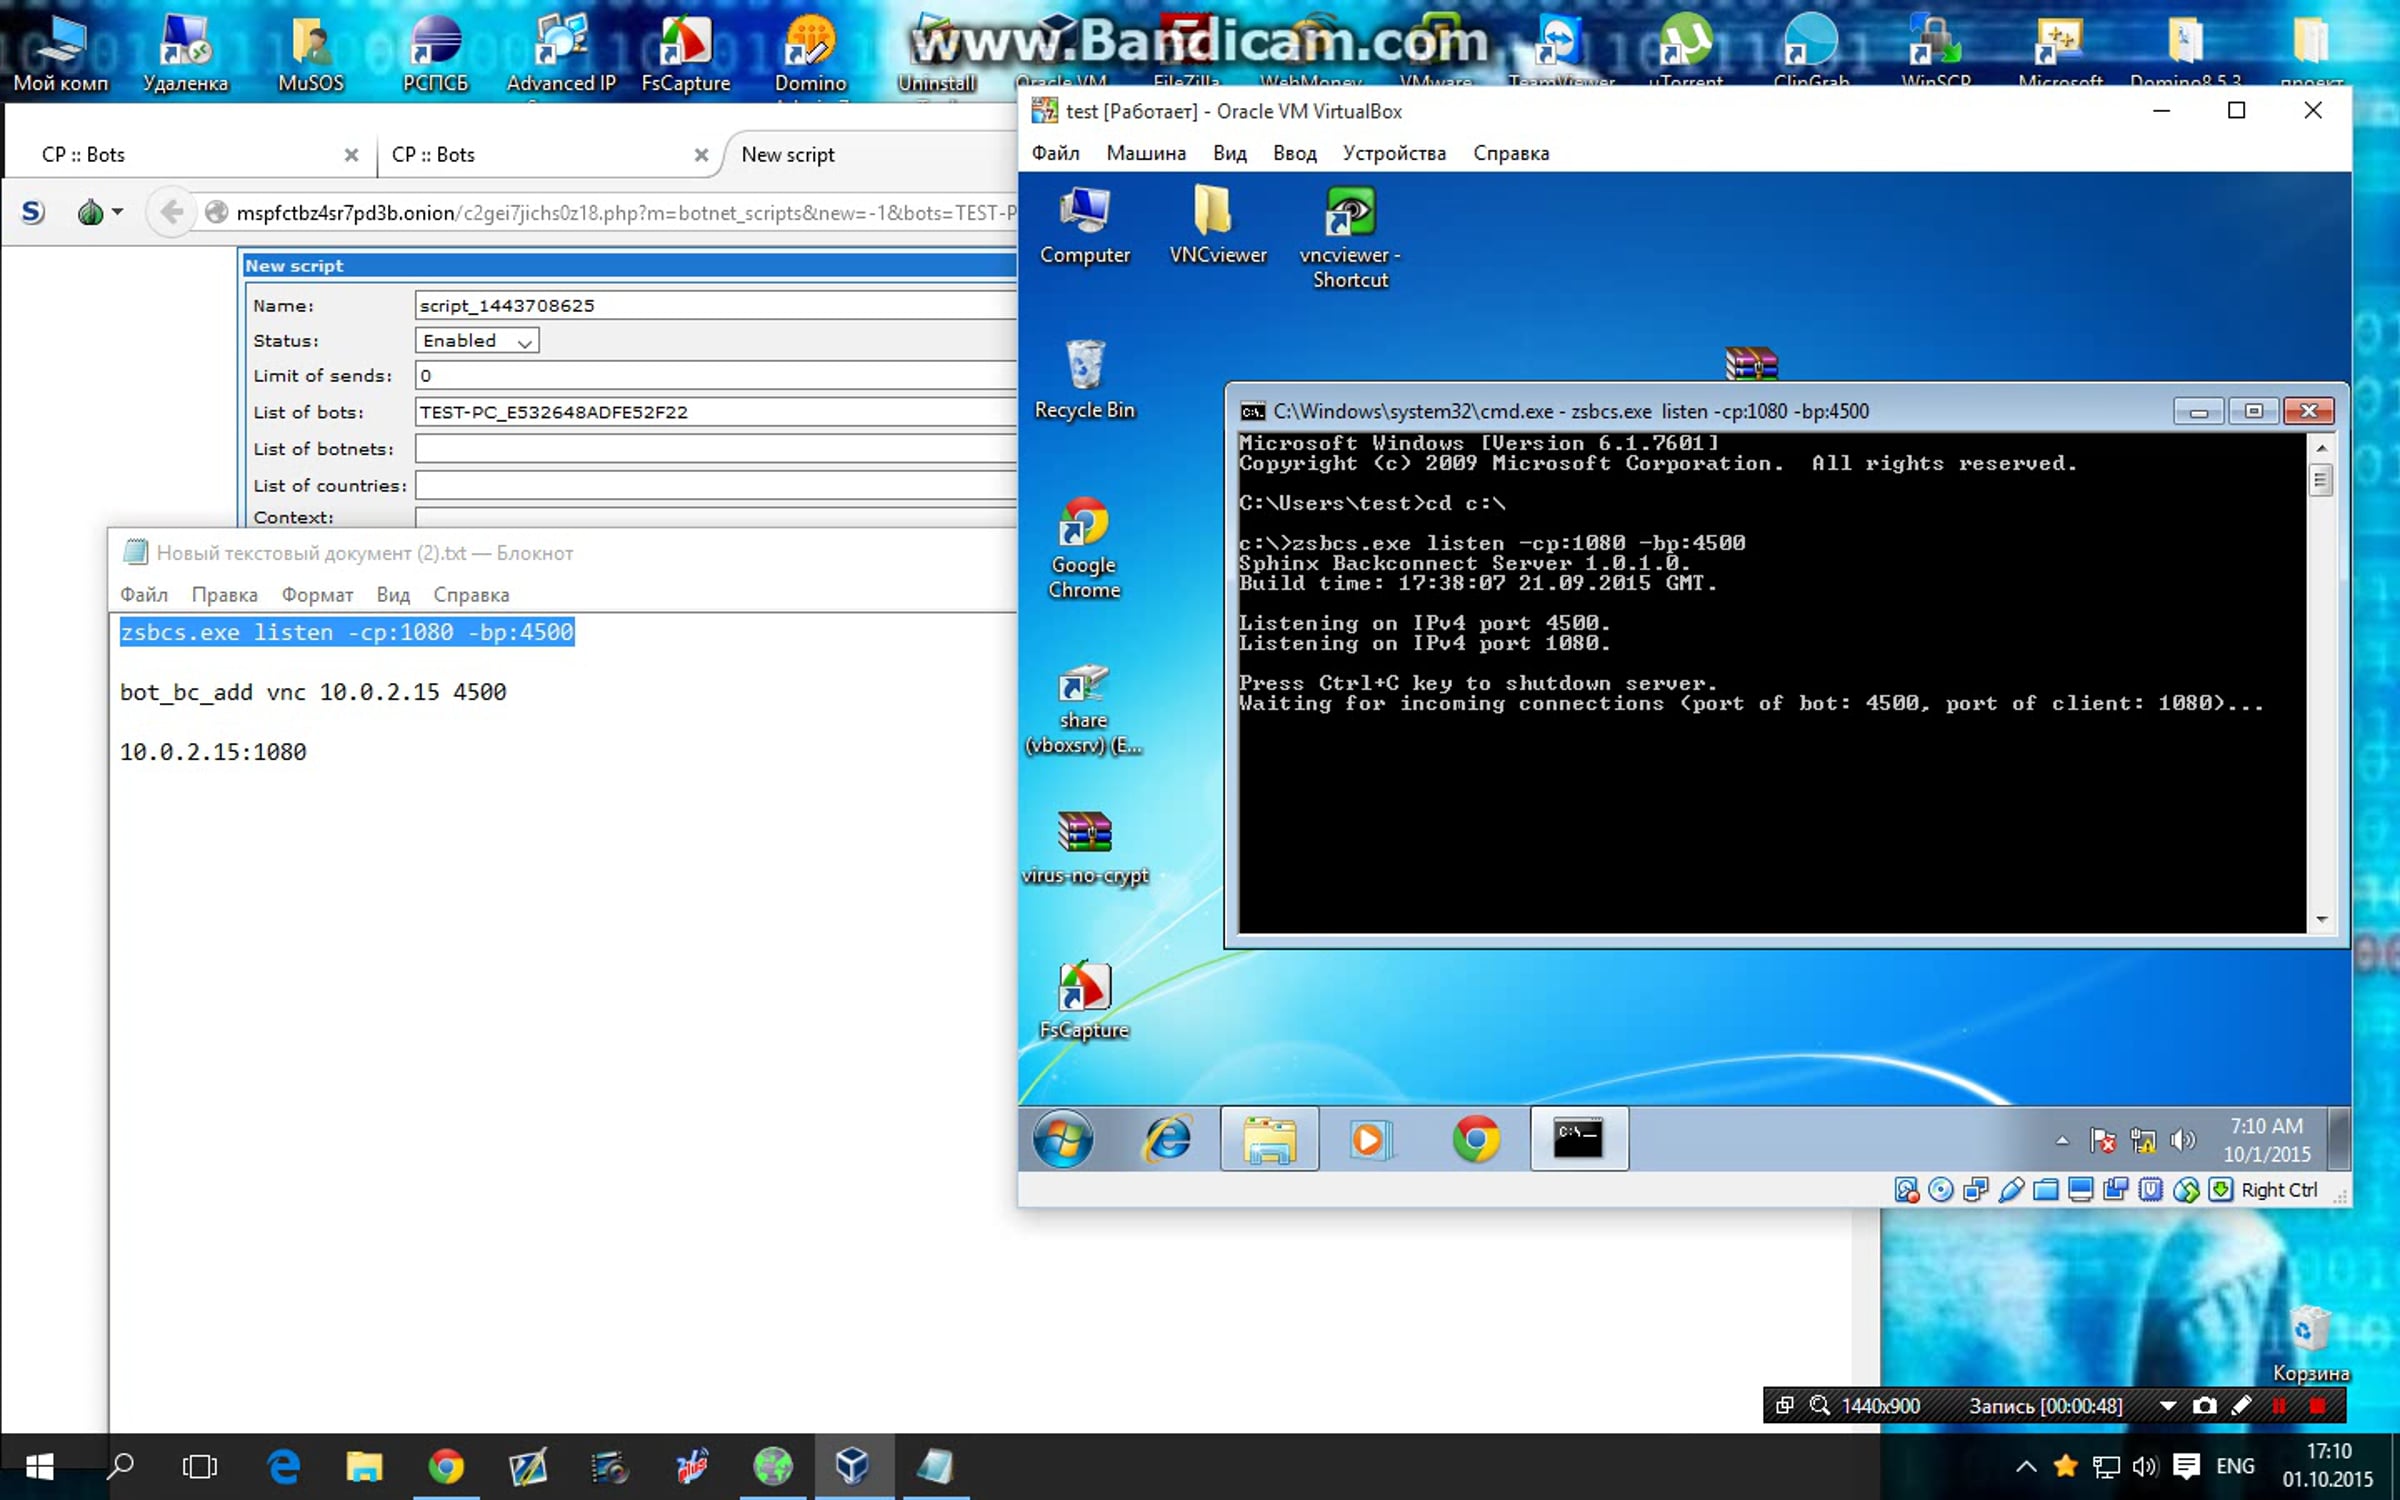The height and width of the screenshot is (1500, 2400).
Task: Open VirtualBox from the host taskbar
Action: click(x=852, y=1467)
